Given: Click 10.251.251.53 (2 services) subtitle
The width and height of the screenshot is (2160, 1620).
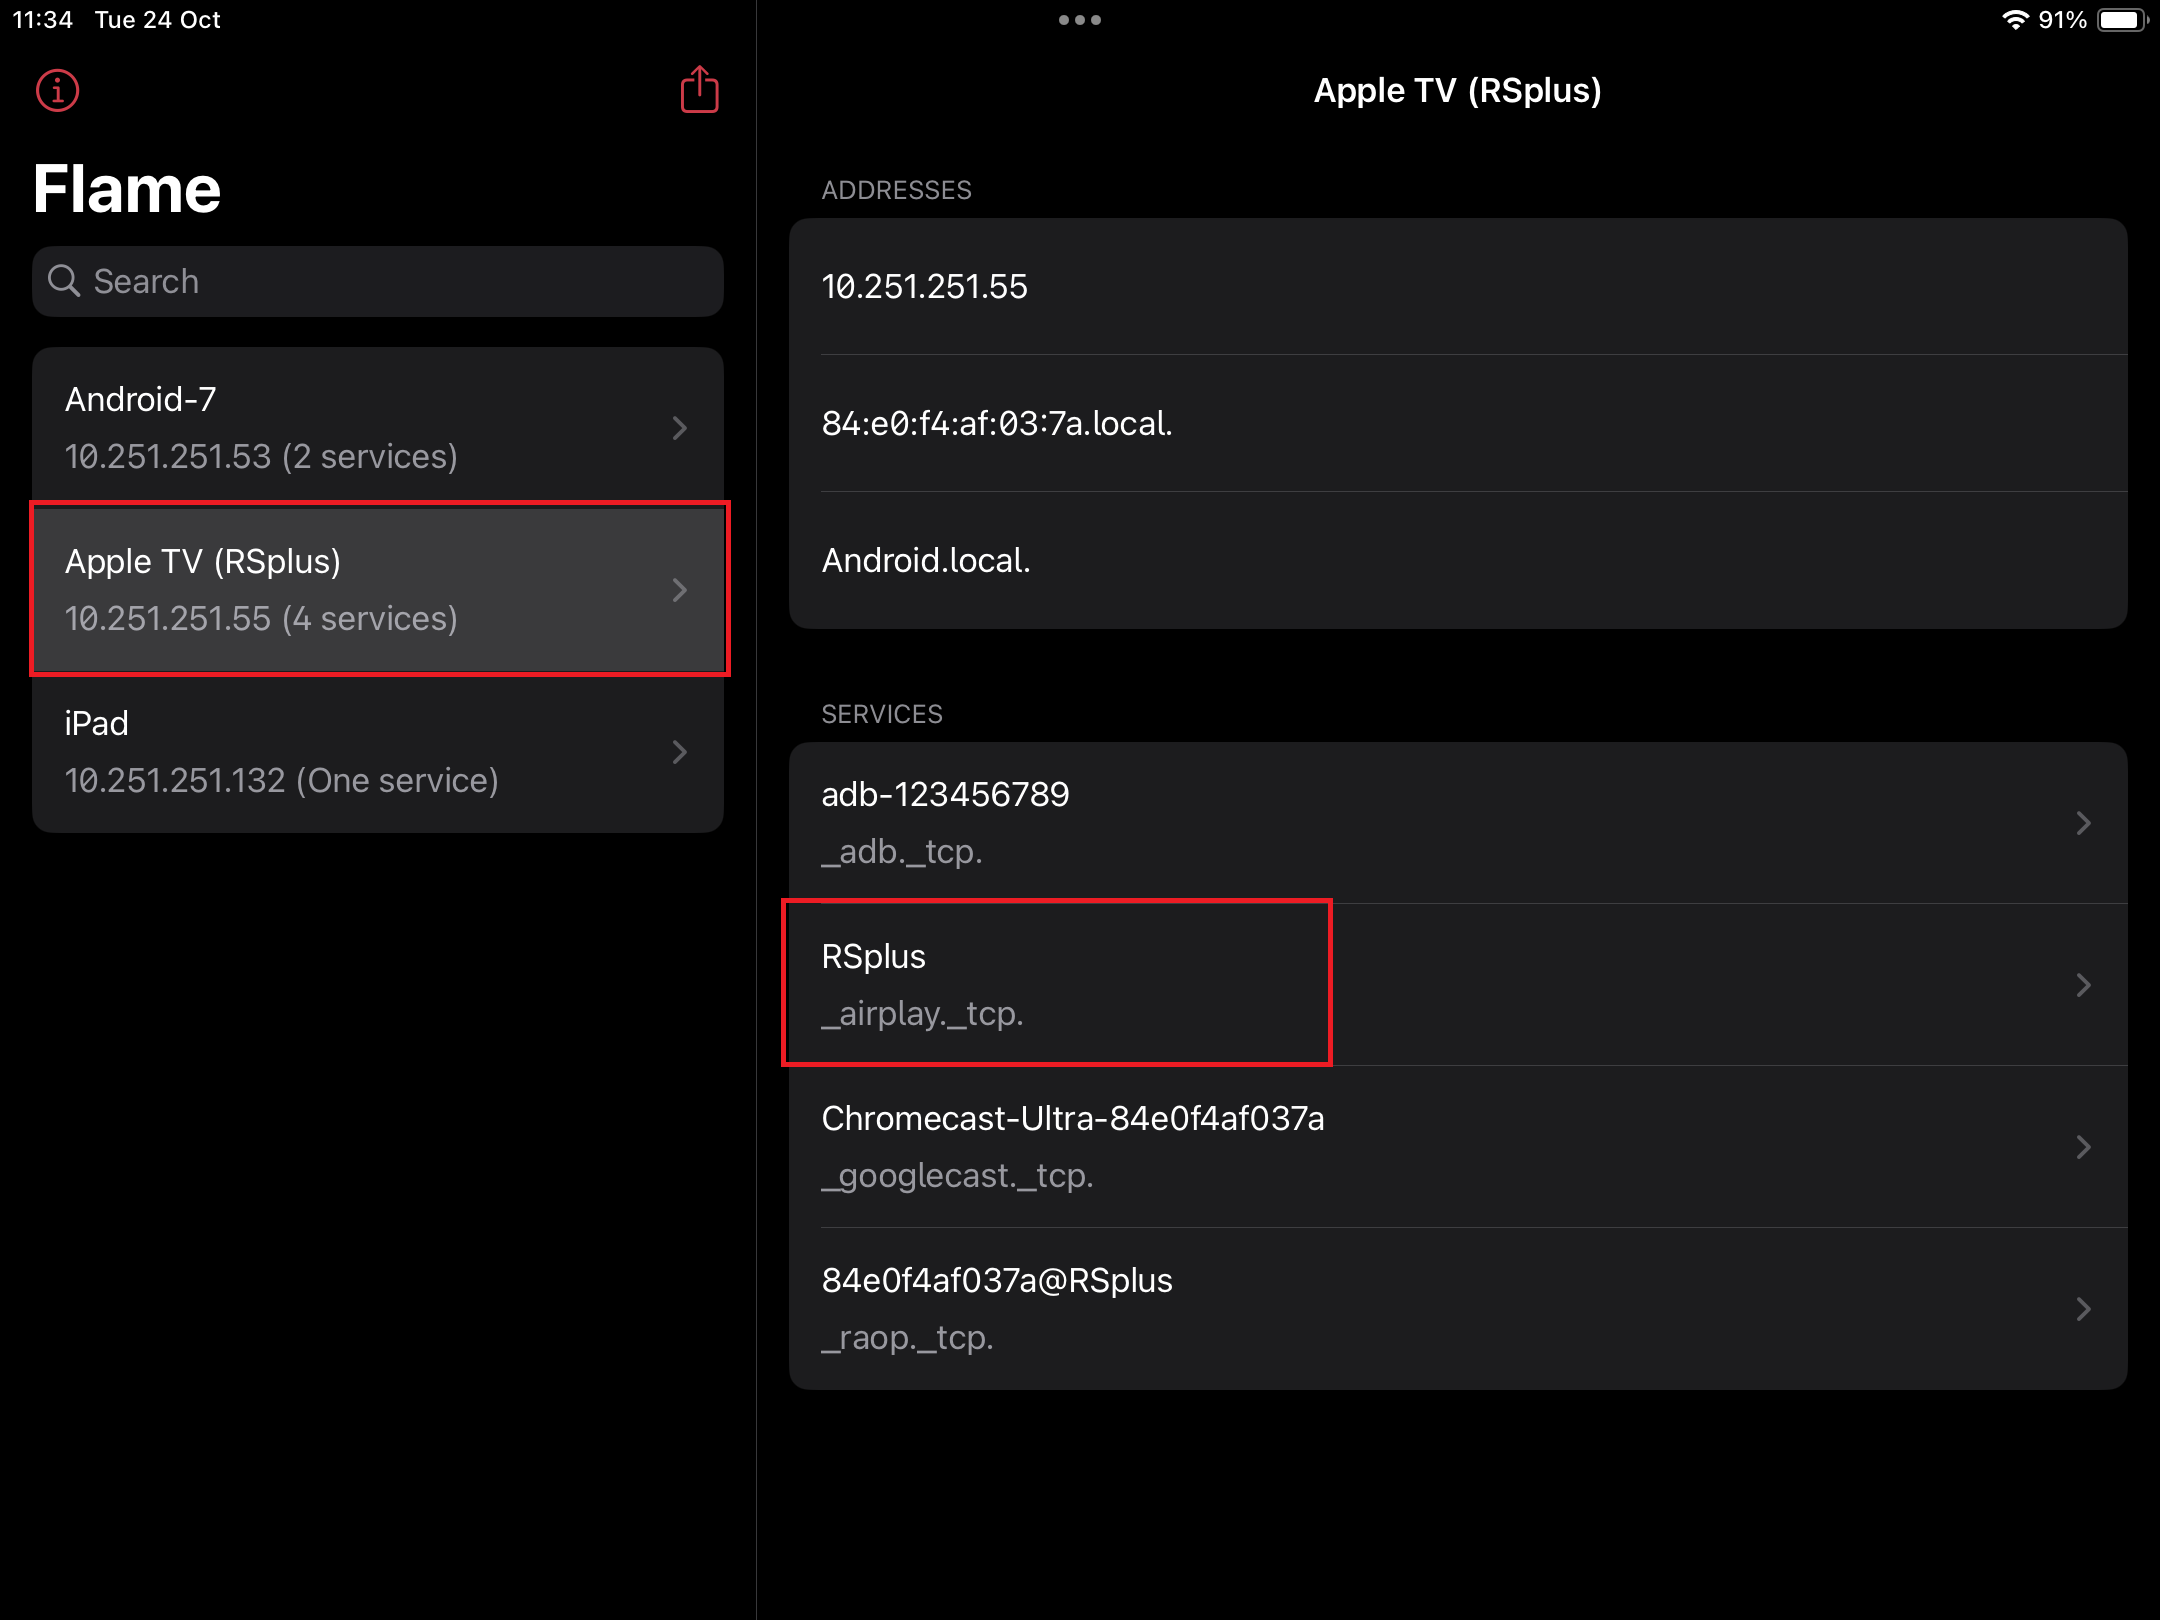Looking at the screenshot, I should (261, 457).
